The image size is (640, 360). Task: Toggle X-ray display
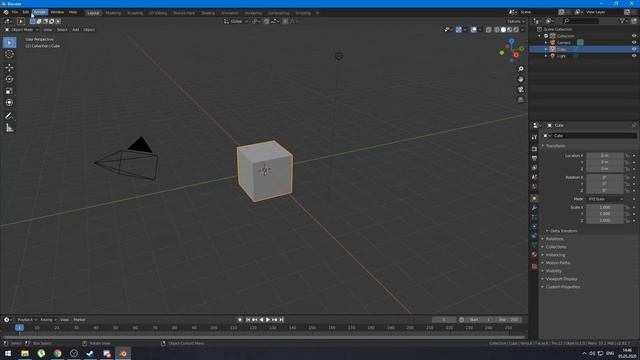point(489,30)
